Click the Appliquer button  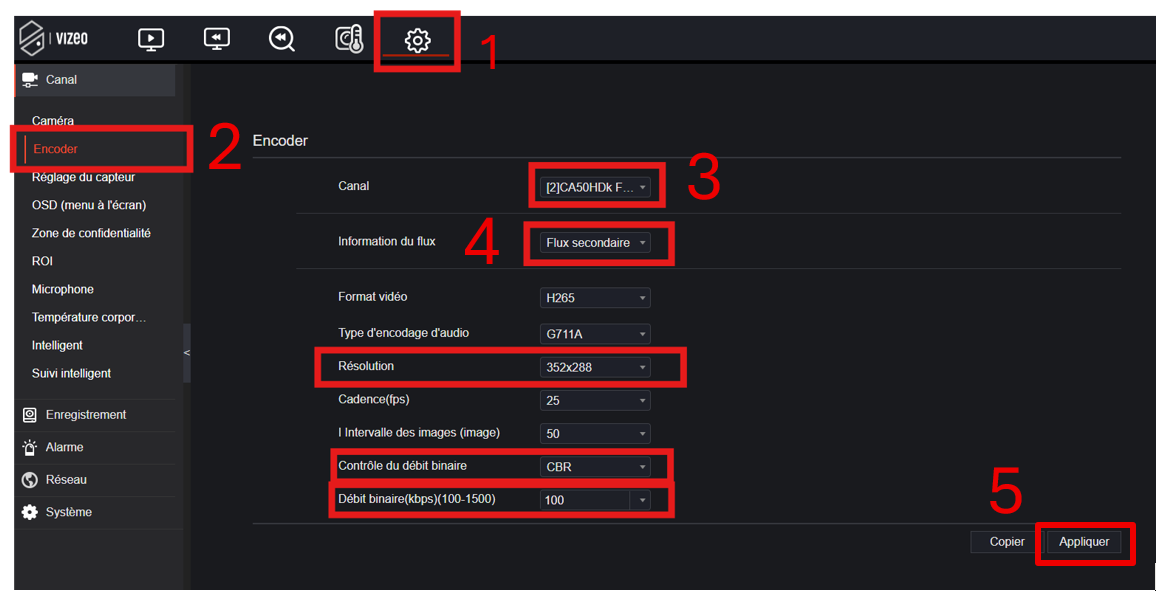pos(1084,542)
